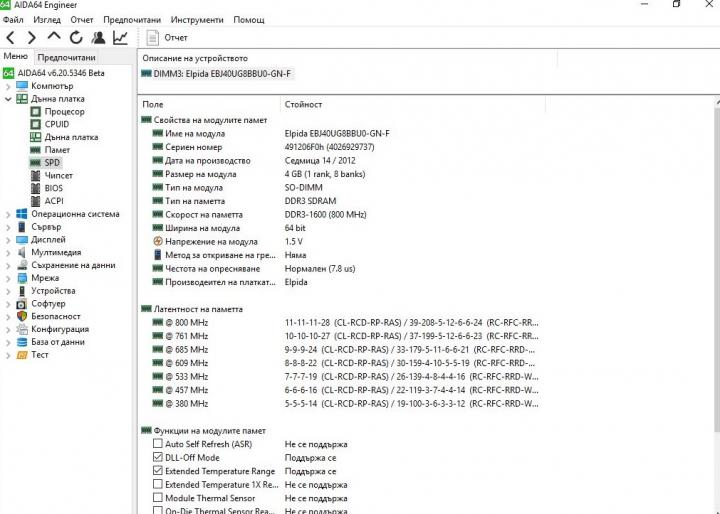The image size is (720, 514).
Task: Open the Помощ menu
Action: click(249, 20)
